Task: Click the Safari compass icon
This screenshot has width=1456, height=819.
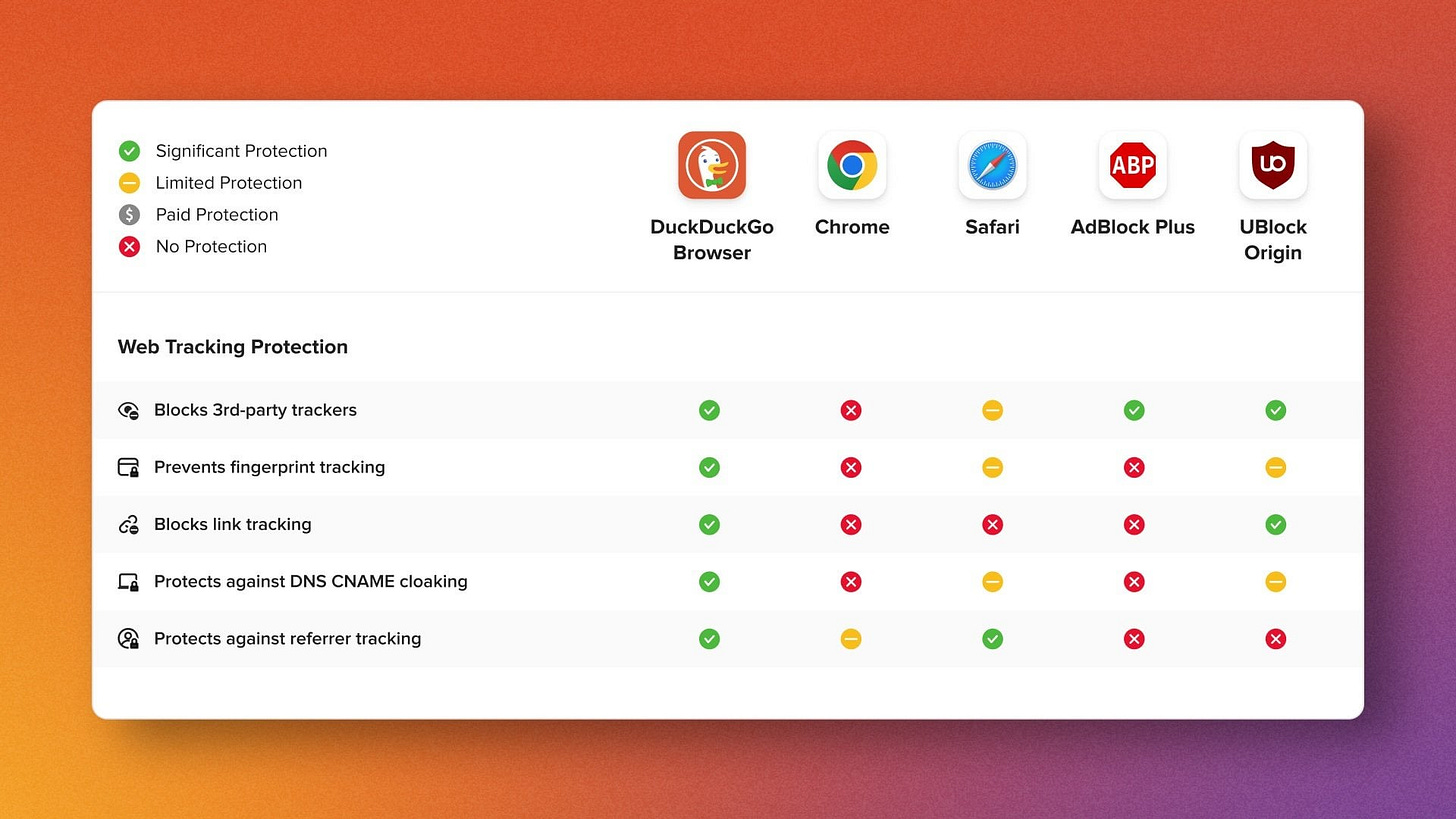Action: (x=992, y=165)
